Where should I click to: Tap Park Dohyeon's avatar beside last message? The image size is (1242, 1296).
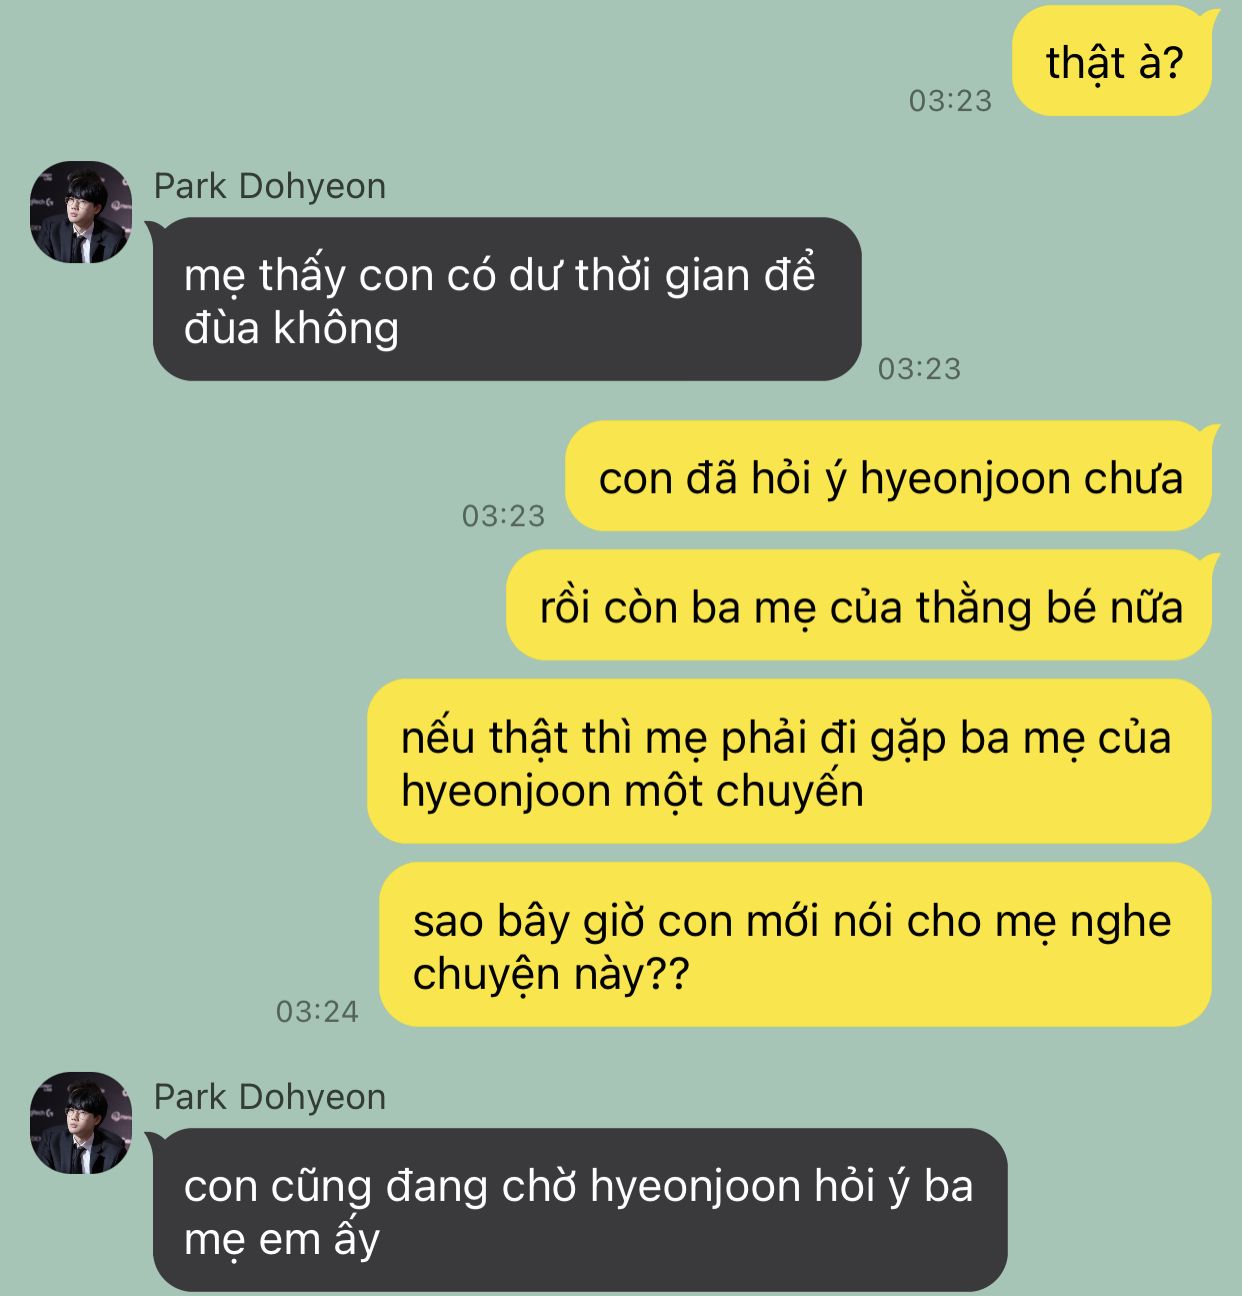click(x=81, y=1123)
